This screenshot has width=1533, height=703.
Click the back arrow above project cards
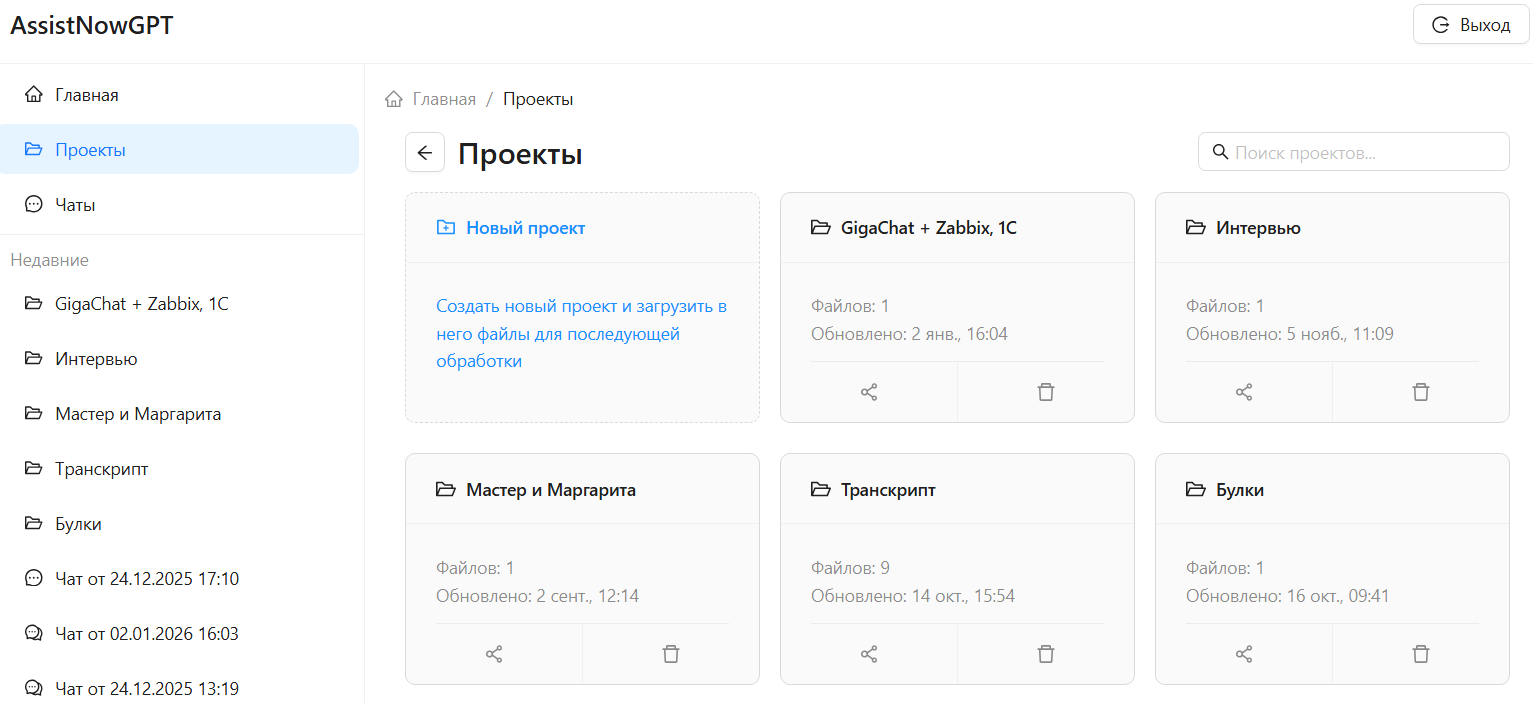coord(424,151)
